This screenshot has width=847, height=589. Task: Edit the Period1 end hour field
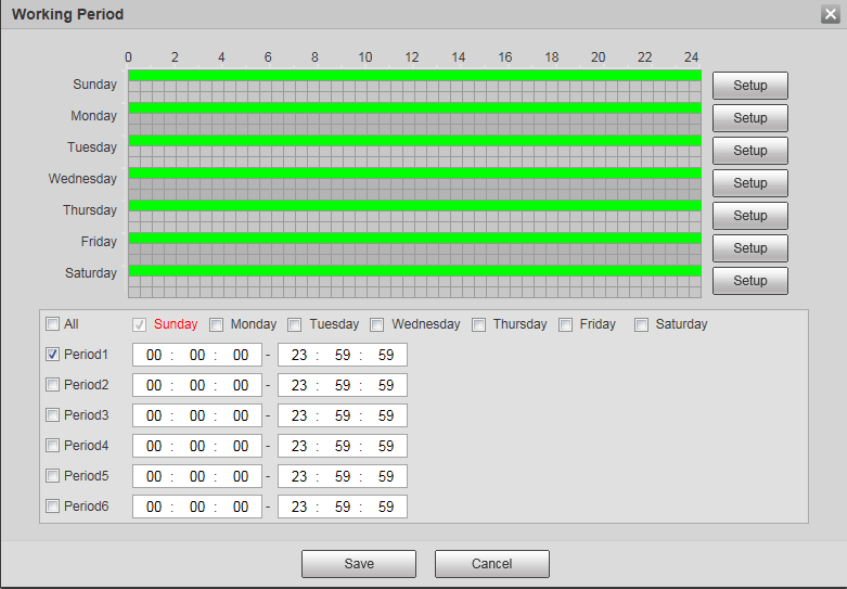pos(299,355)
